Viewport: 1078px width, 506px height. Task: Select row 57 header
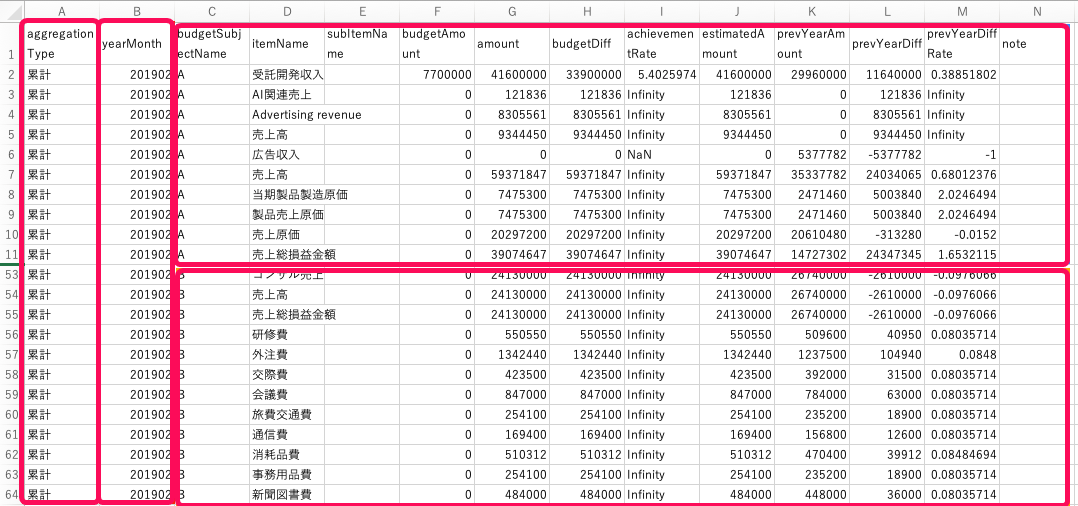point(12,354)
